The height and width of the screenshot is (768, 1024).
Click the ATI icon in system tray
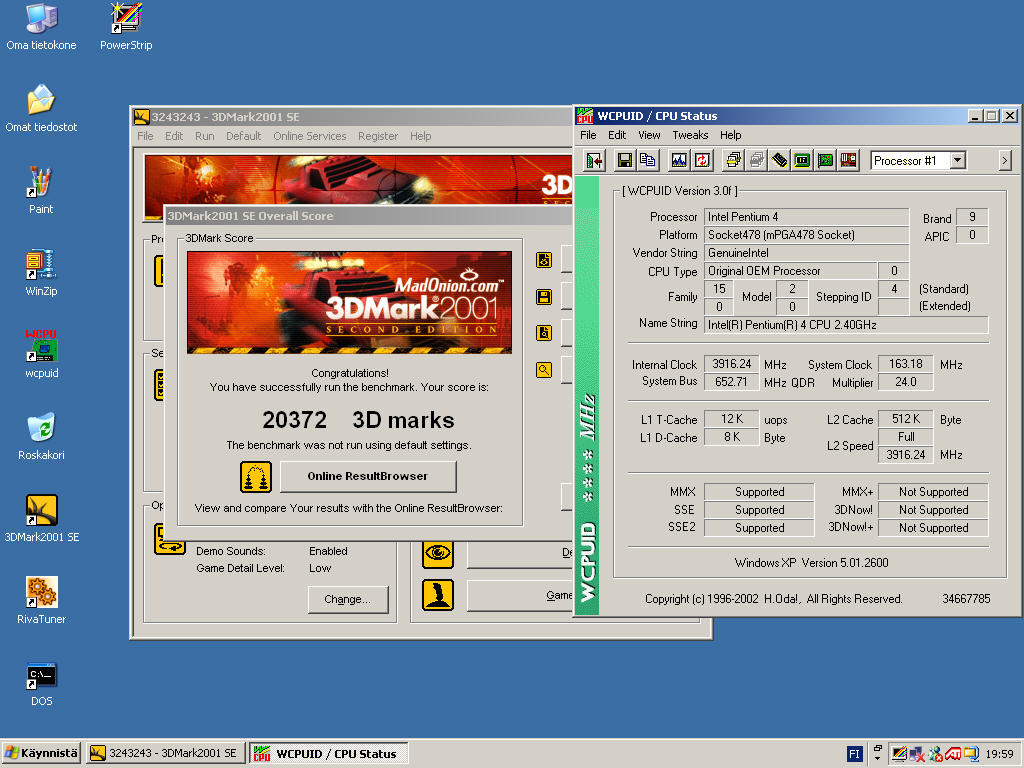(x=954, y=753)
